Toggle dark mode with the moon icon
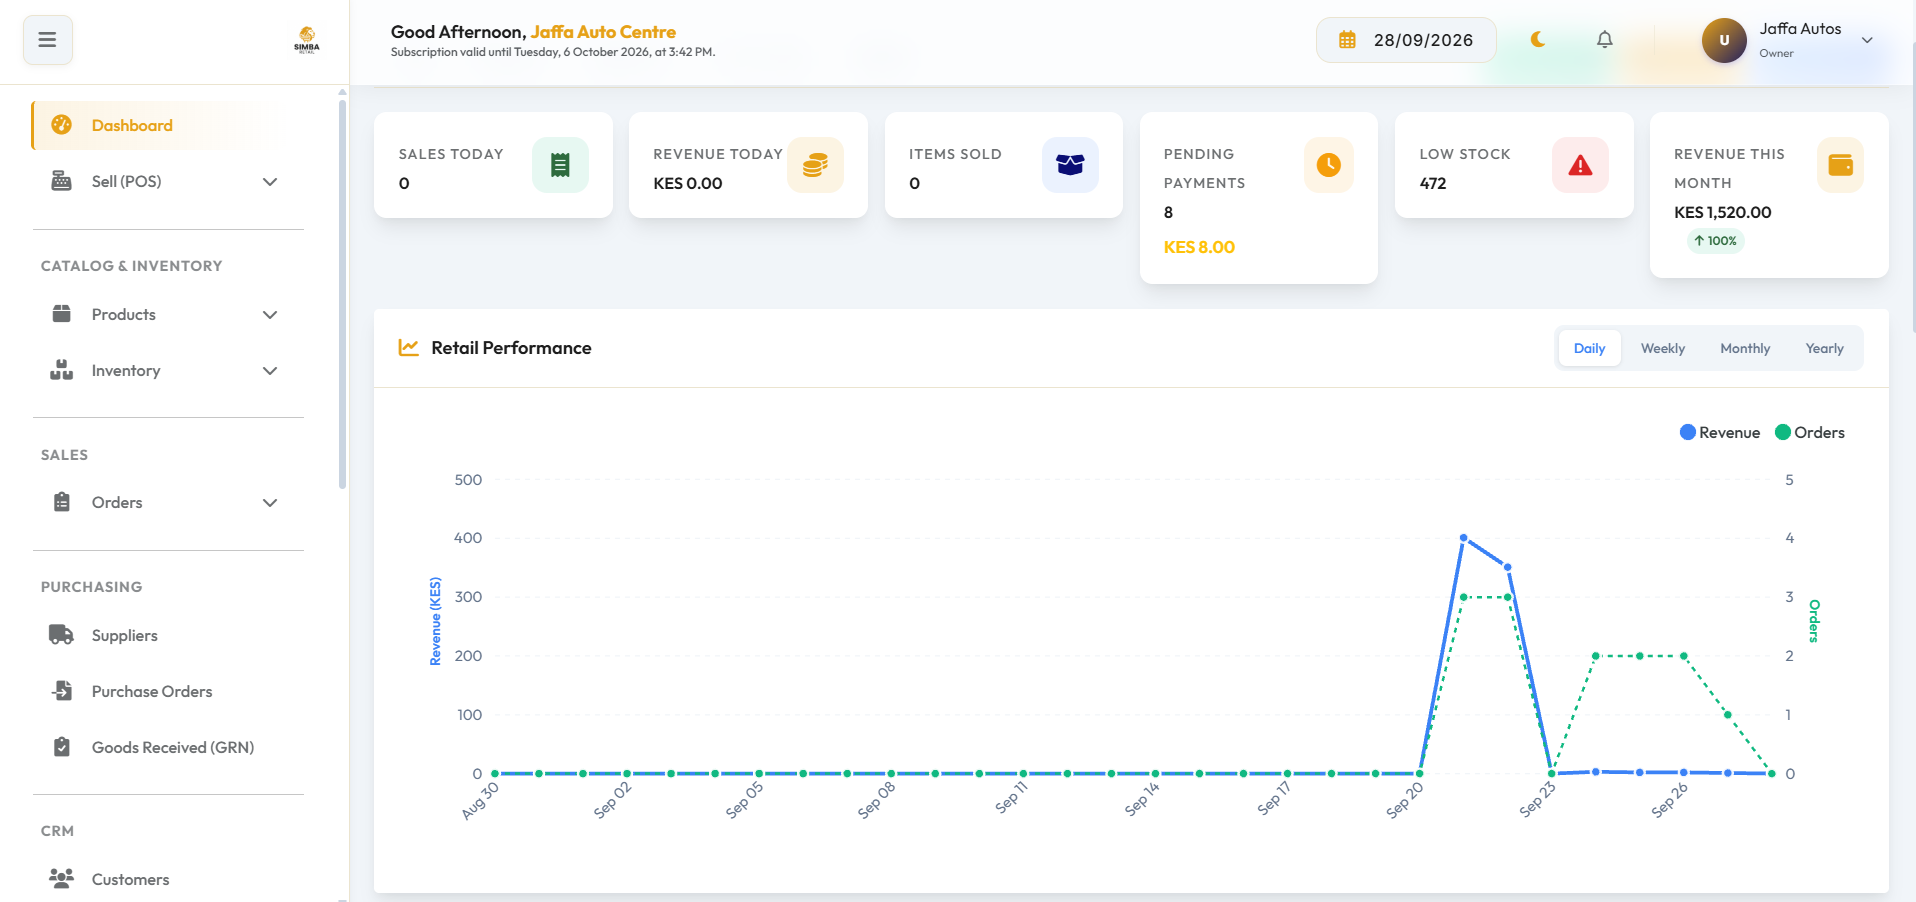Image resolution: width=1916 pixels, height=902 pixels. coord(1538,40)
